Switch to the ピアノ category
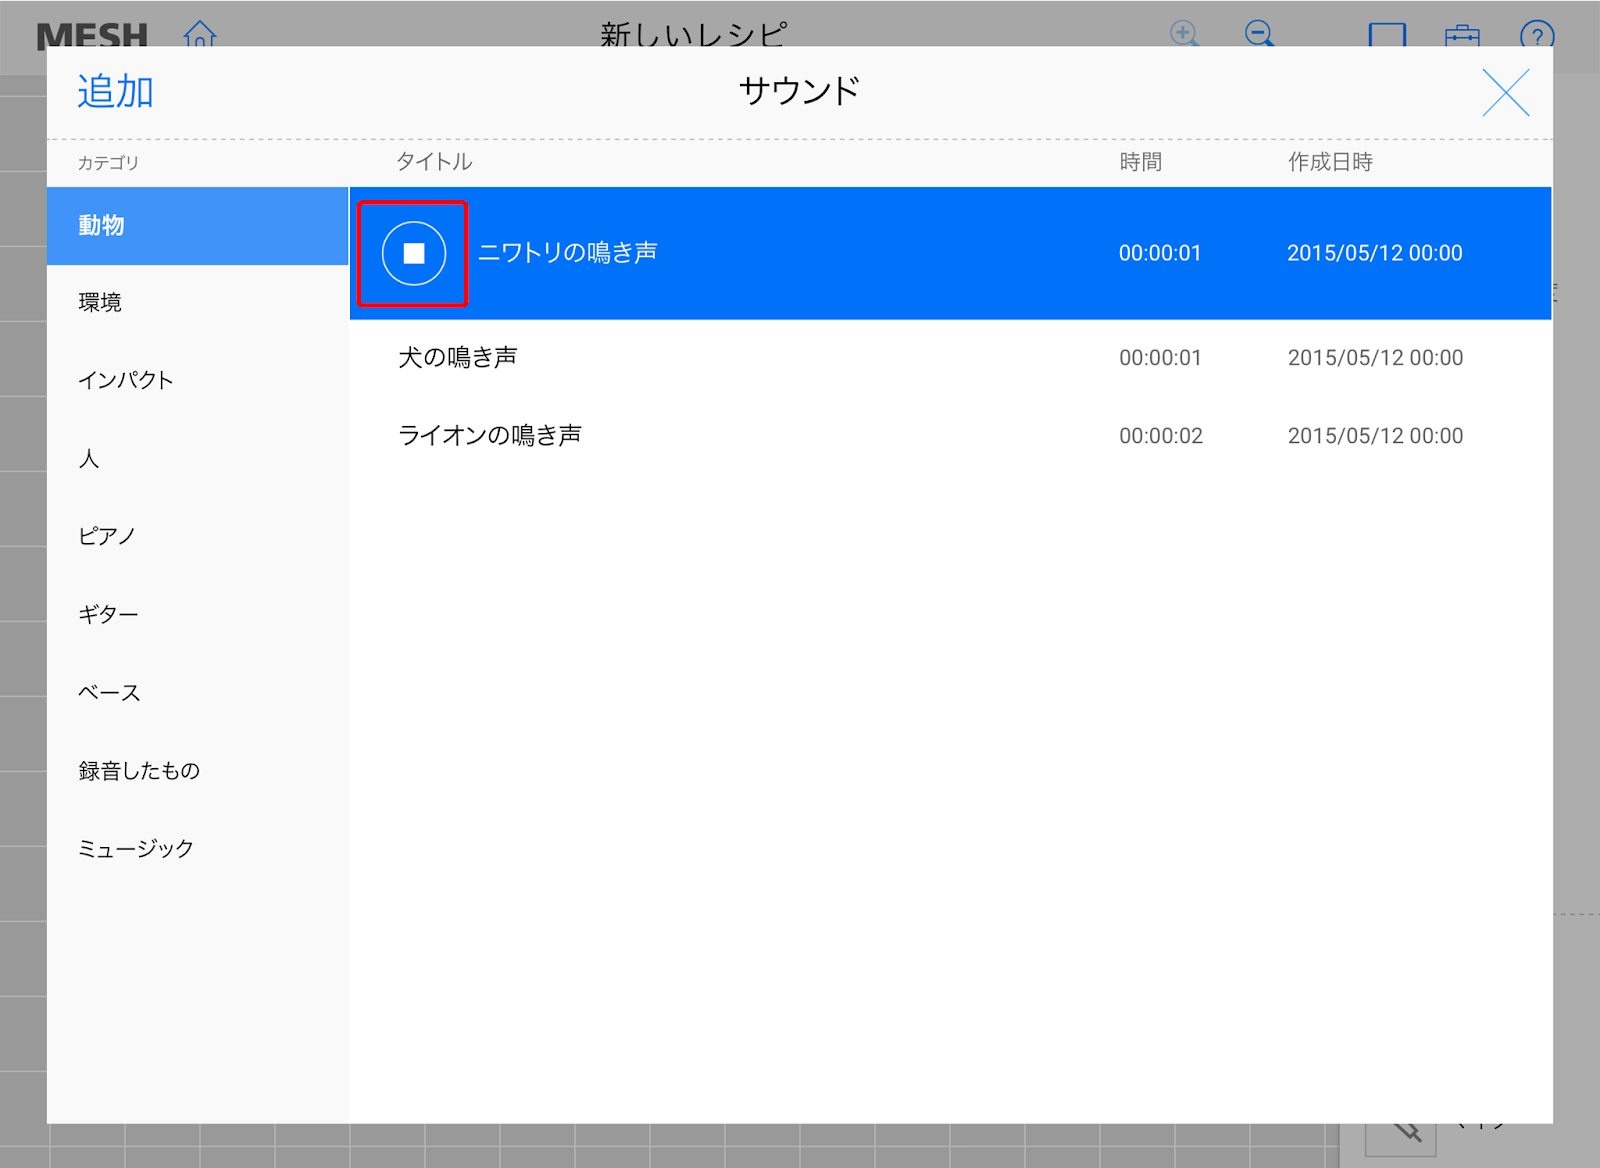The image size is (1600, 1168). (x=197, y=537)
